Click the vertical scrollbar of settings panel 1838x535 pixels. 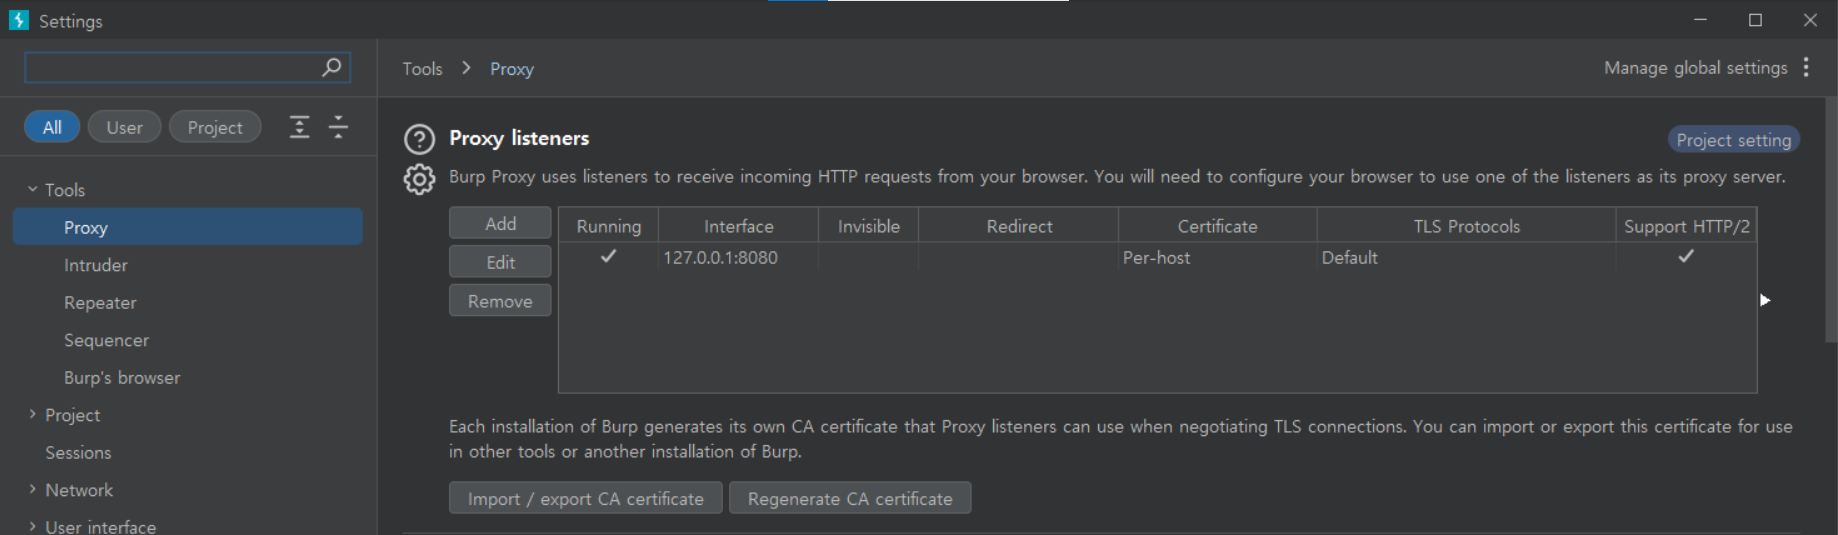1831,220
